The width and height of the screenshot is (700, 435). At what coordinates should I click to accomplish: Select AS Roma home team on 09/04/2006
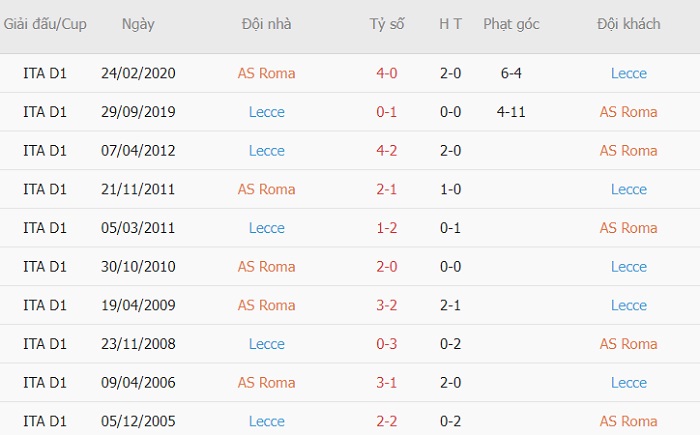pyautogui.click(x=266, y=383)
